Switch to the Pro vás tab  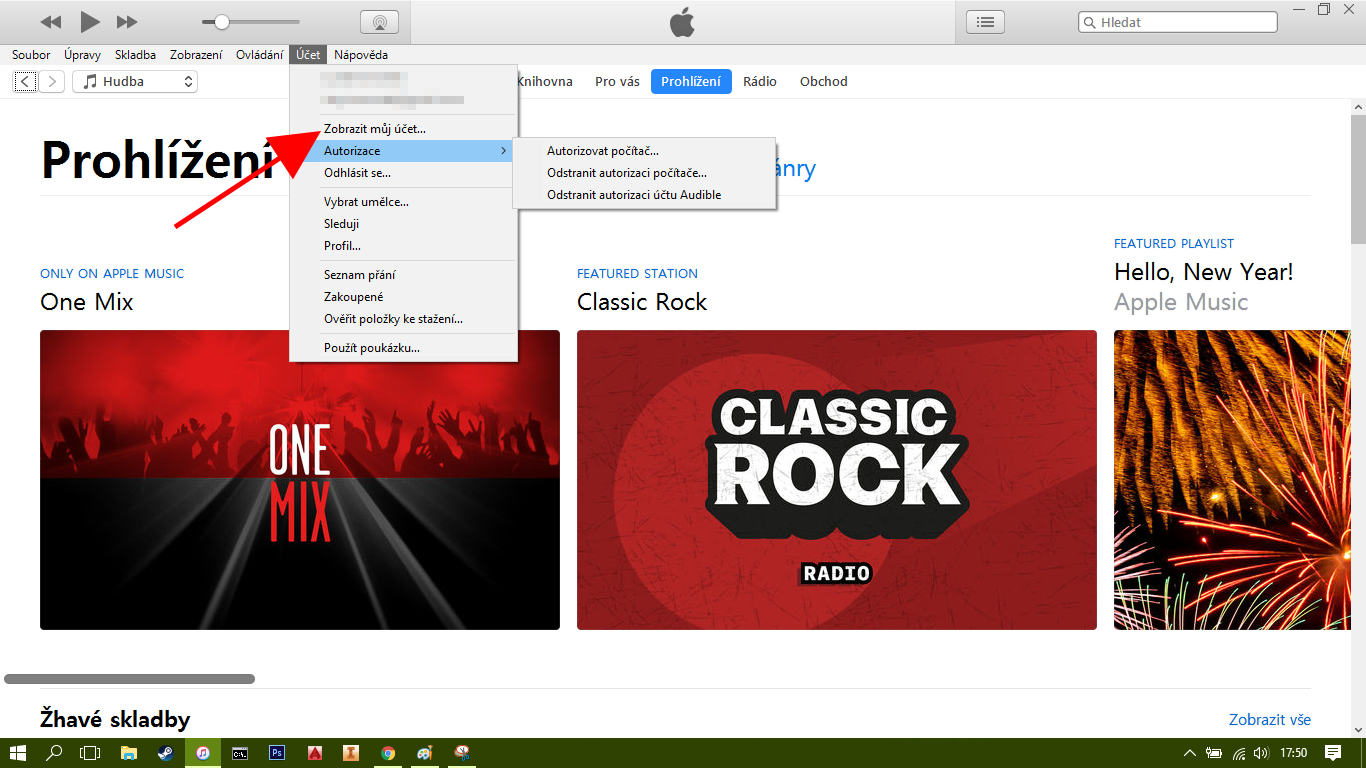pyautogui.click(x=617, y=82)
